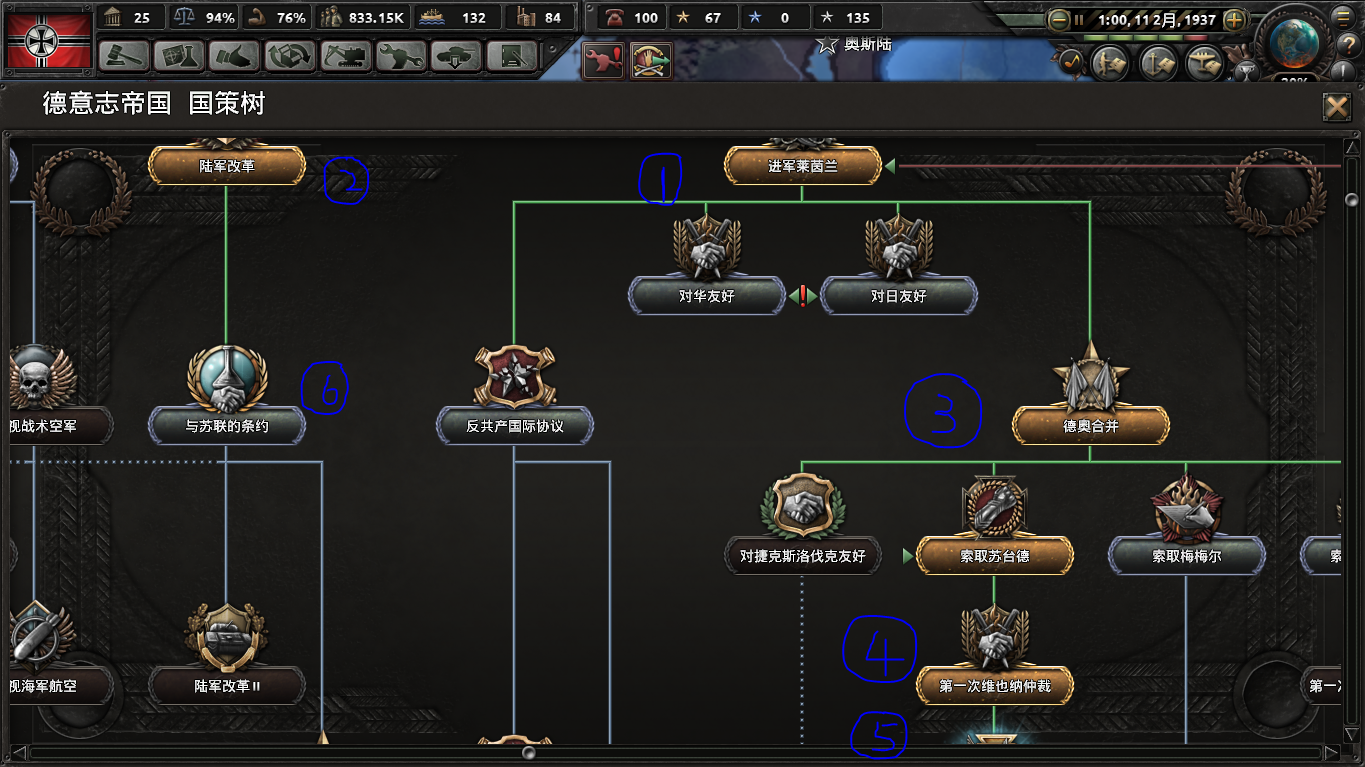Viewport: 1365px width, 767px height.
Task: Click the horizontal scrollbar thumb
Action: pos(529,752)
